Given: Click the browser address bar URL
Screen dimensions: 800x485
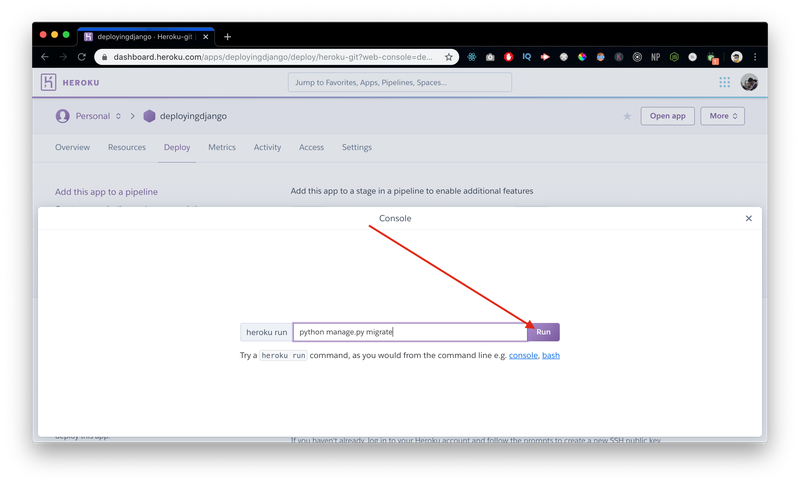Looking at the screenshot, I should click(x=273, y=57).
